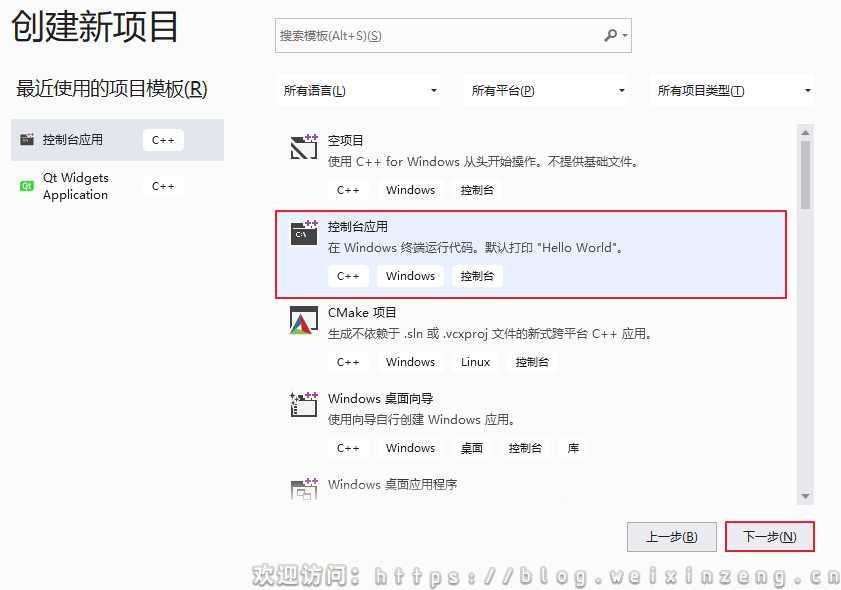Click the 创建新项目 dialog title

[94, 26]
